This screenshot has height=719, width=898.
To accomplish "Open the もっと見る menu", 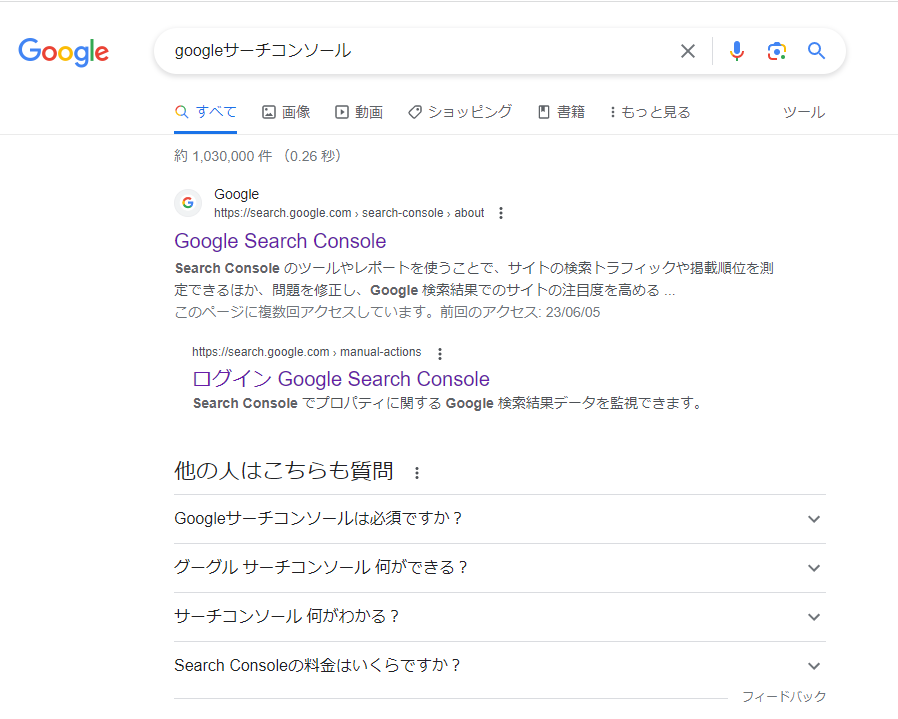I will click(x=650, y=112).
